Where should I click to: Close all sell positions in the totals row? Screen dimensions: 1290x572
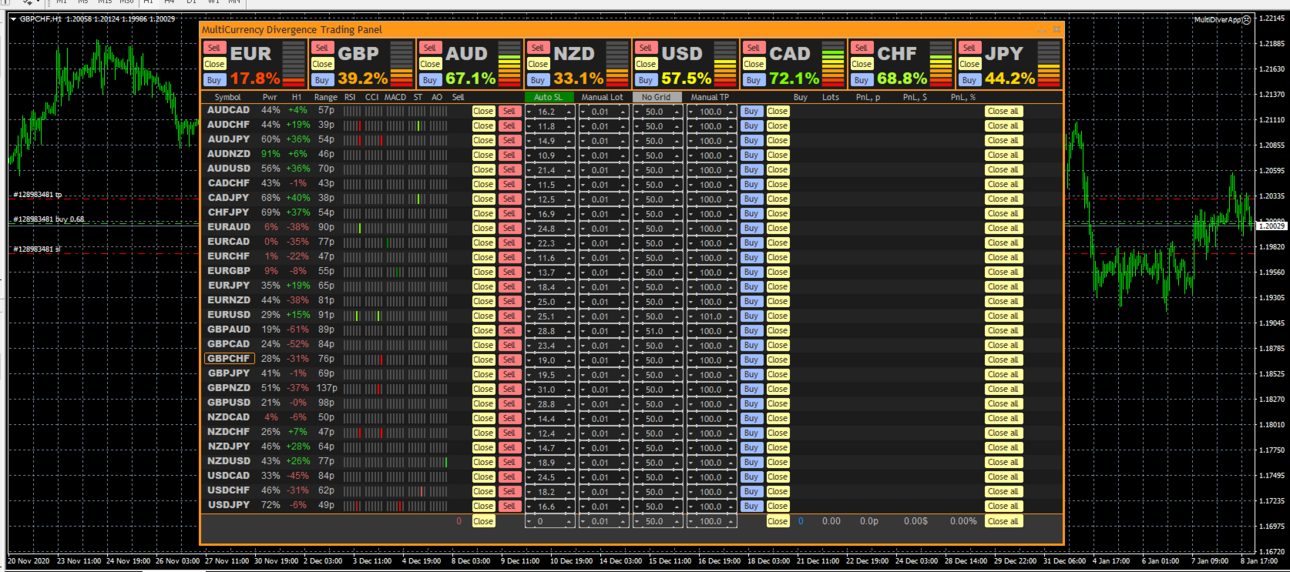483,521
